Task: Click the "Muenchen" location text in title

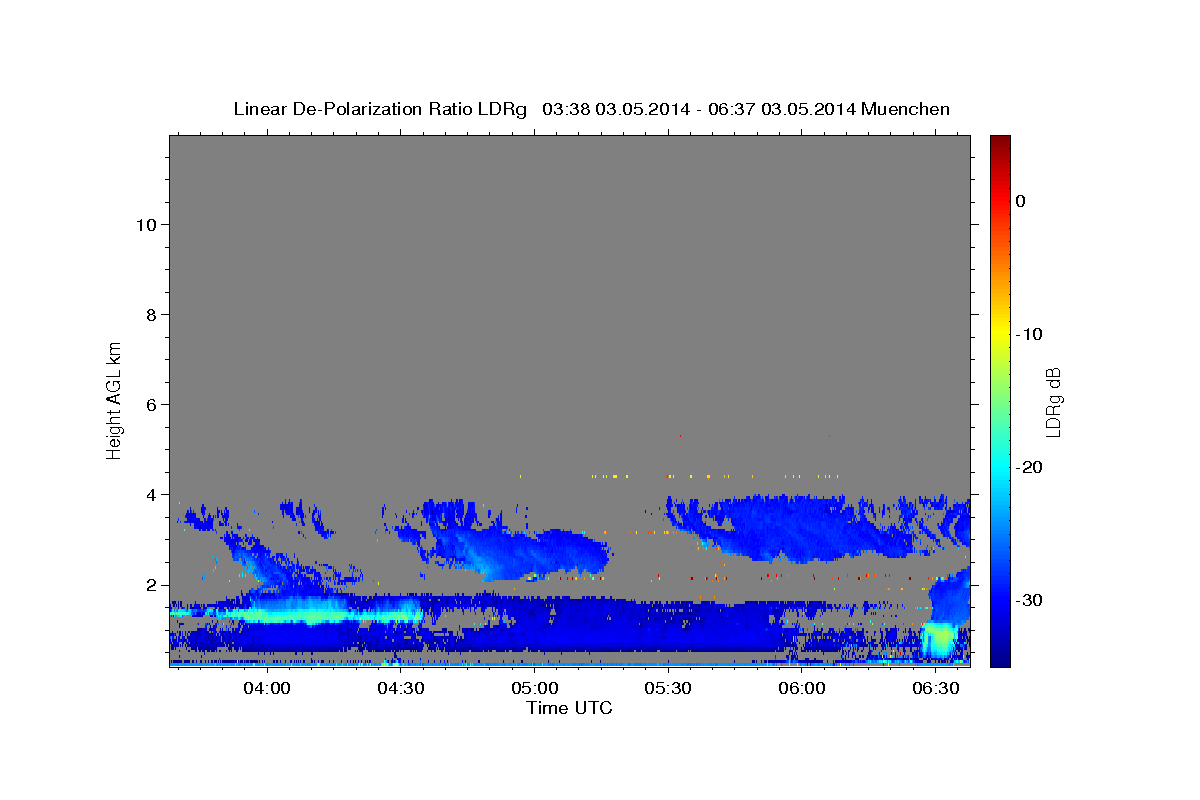Action: [907, 109]
